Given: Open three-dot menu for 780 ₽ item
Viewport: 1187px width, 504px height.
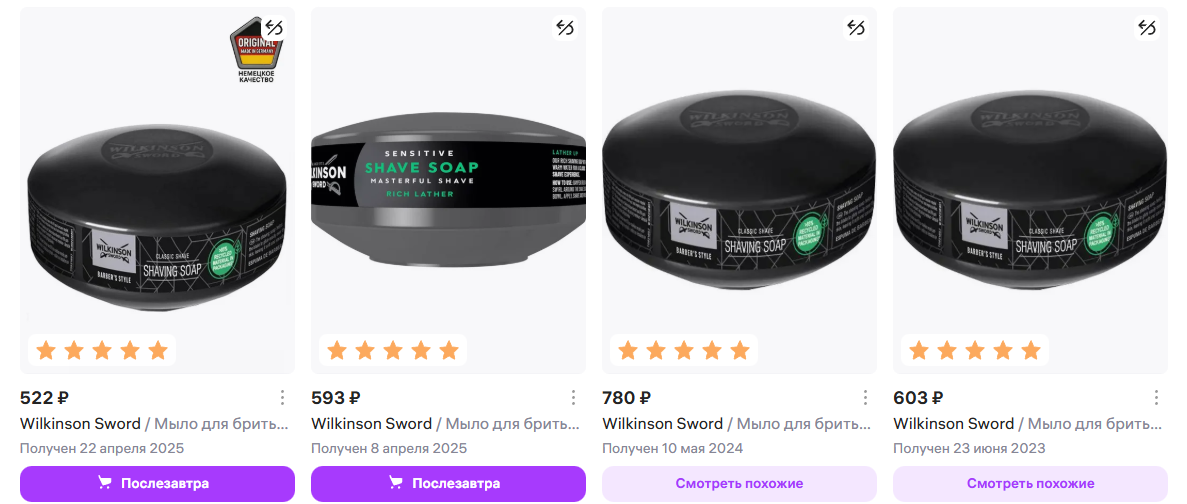Looking at the screenshot, I should click(x=864, y=397).
